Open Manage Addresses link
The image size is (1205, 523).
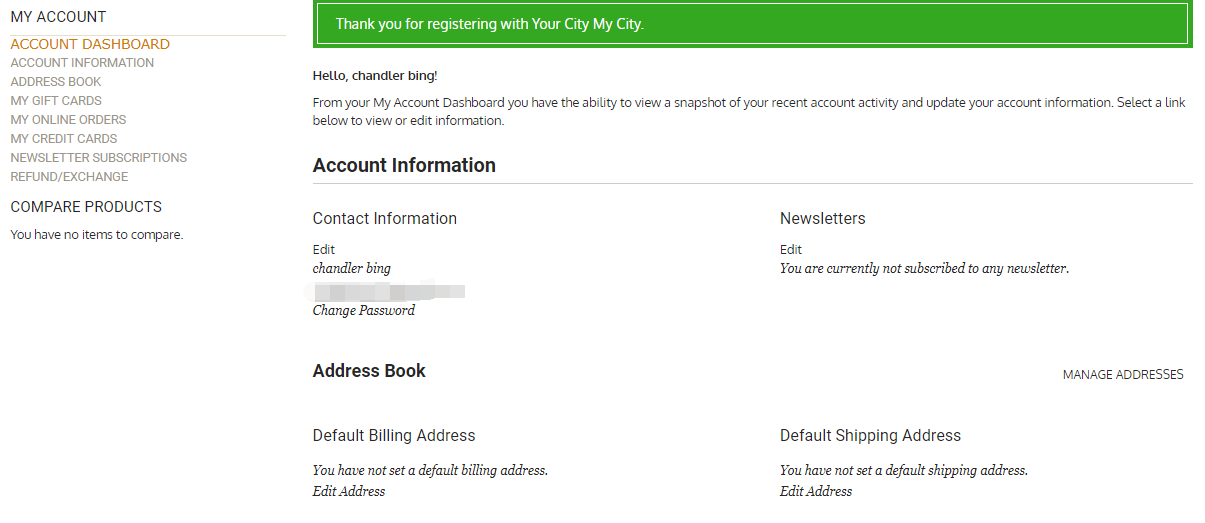tap(1123, 375)
